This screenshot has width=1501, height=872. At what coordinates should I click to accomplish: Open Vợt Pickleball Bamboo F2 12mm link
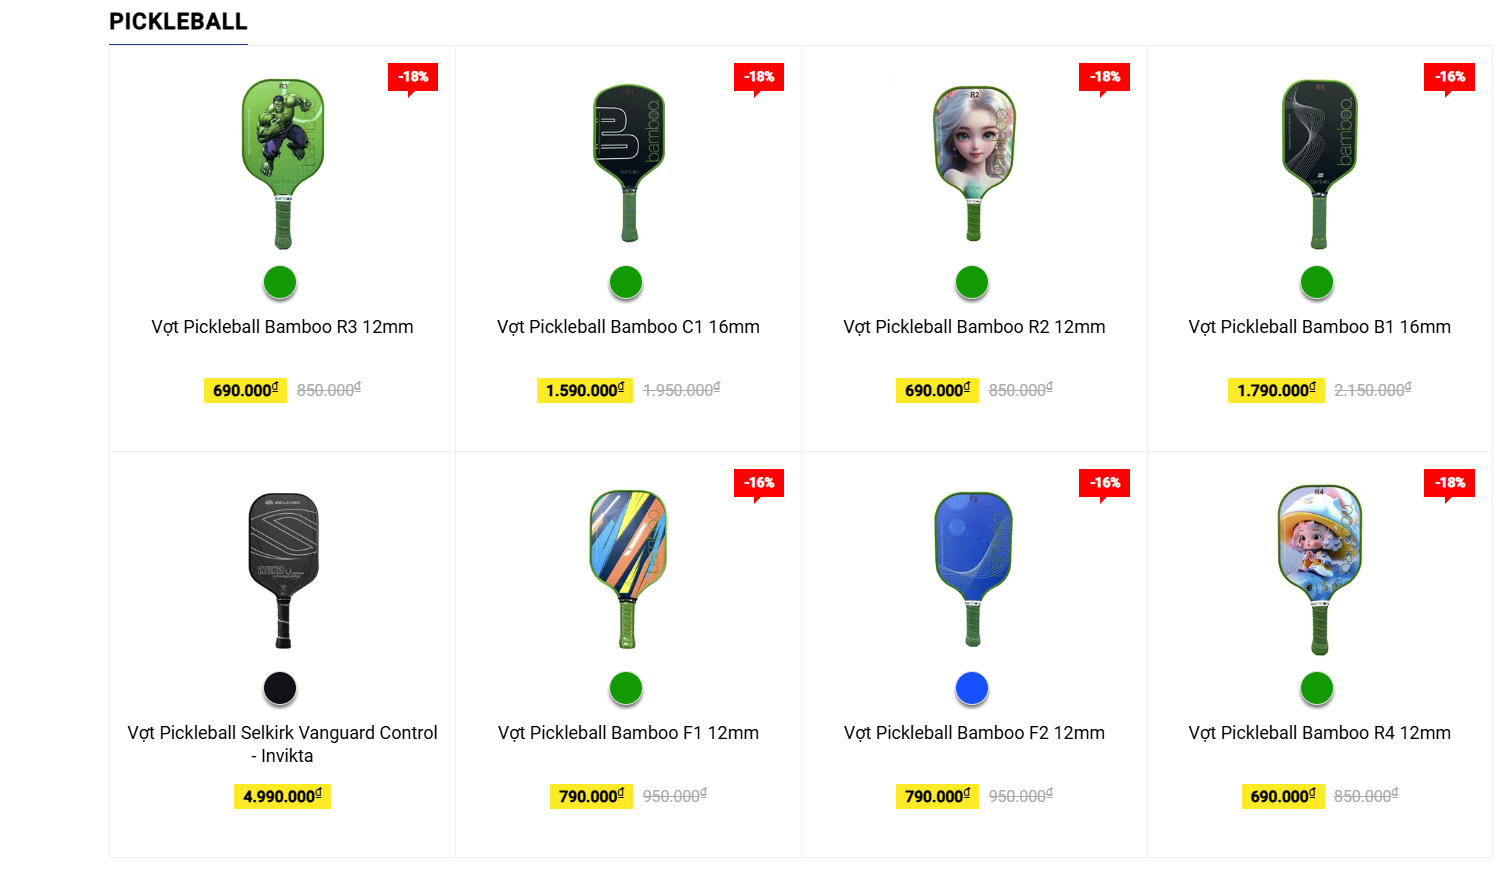click(x=974, y=733)
